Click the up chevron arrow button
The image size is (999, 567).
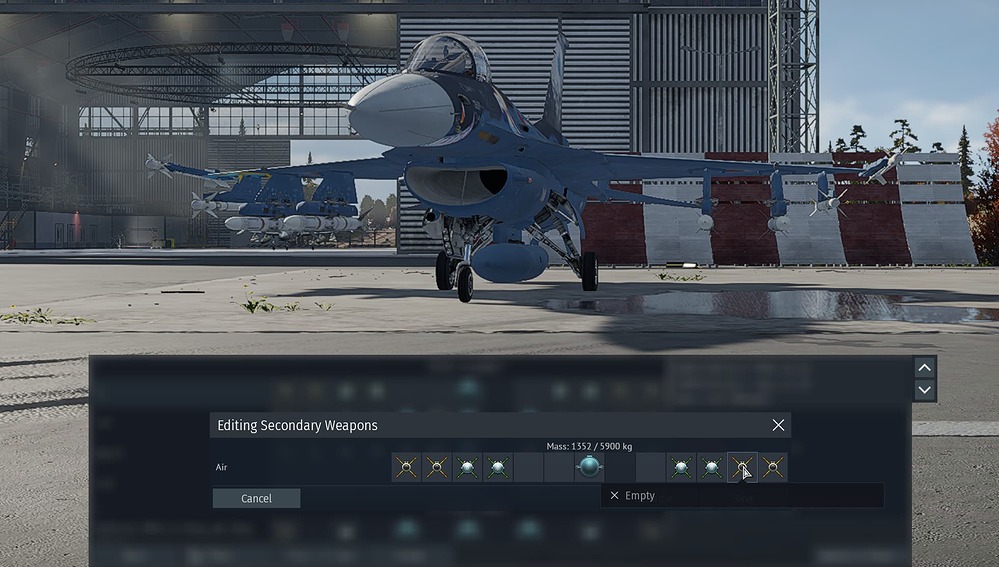coord(925,367)
